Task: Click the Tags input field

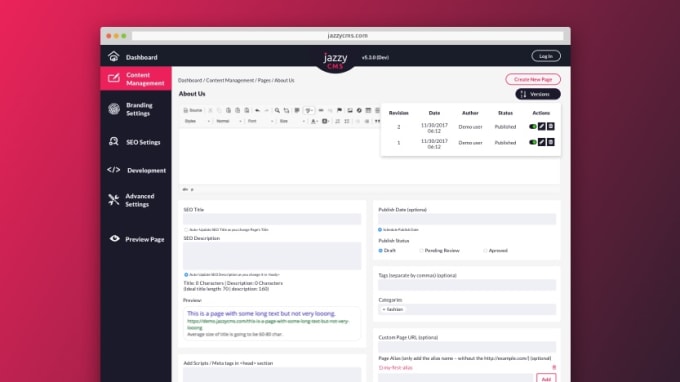Action: (x=467, y=284)
